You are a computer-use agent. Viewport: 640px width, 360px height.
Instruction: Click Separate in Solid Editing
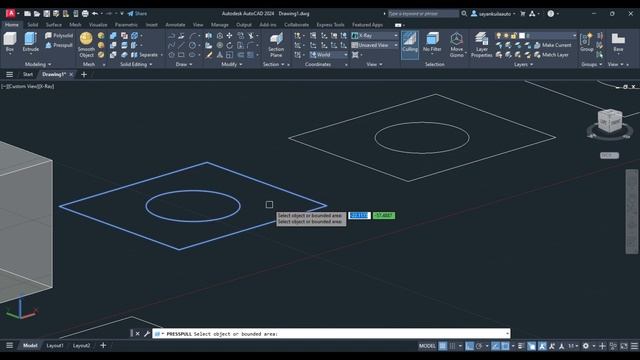click(x=145, y=55)
